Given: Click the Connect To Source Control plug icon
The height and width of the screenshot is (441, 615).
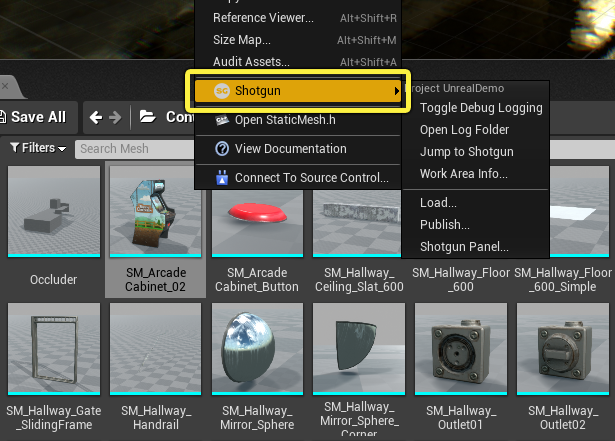Looking at the screenshot, I should pyautogui.click(x=222, y=177).
